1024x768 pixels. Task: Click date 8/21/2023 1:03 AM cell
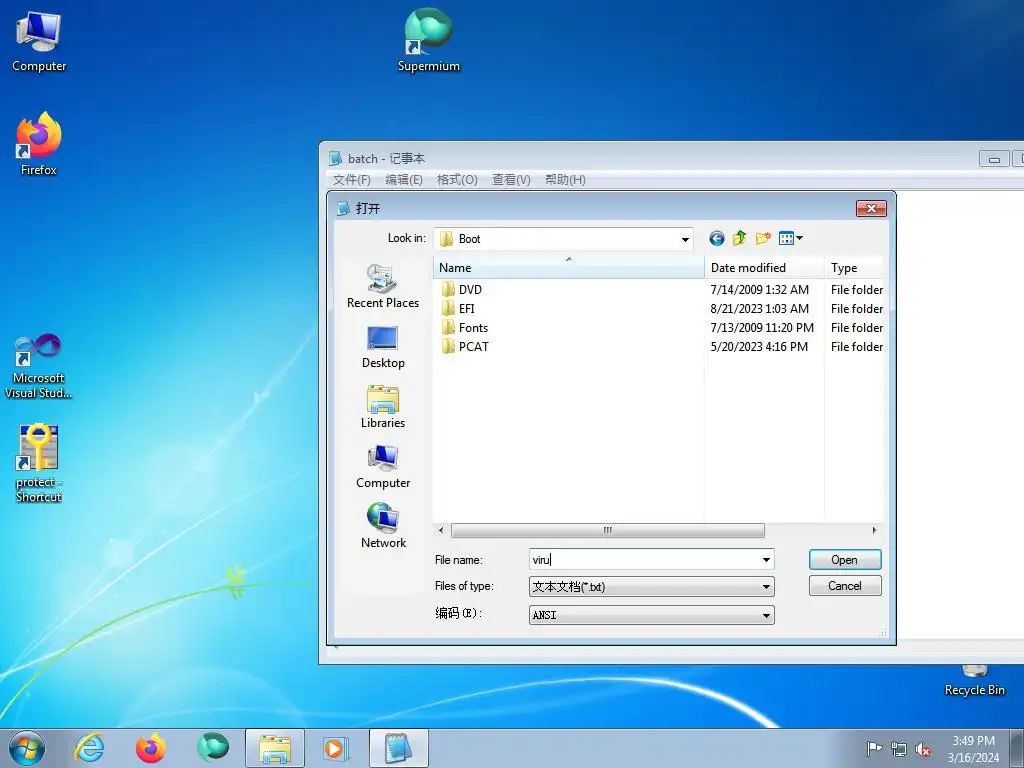(760, 308)
